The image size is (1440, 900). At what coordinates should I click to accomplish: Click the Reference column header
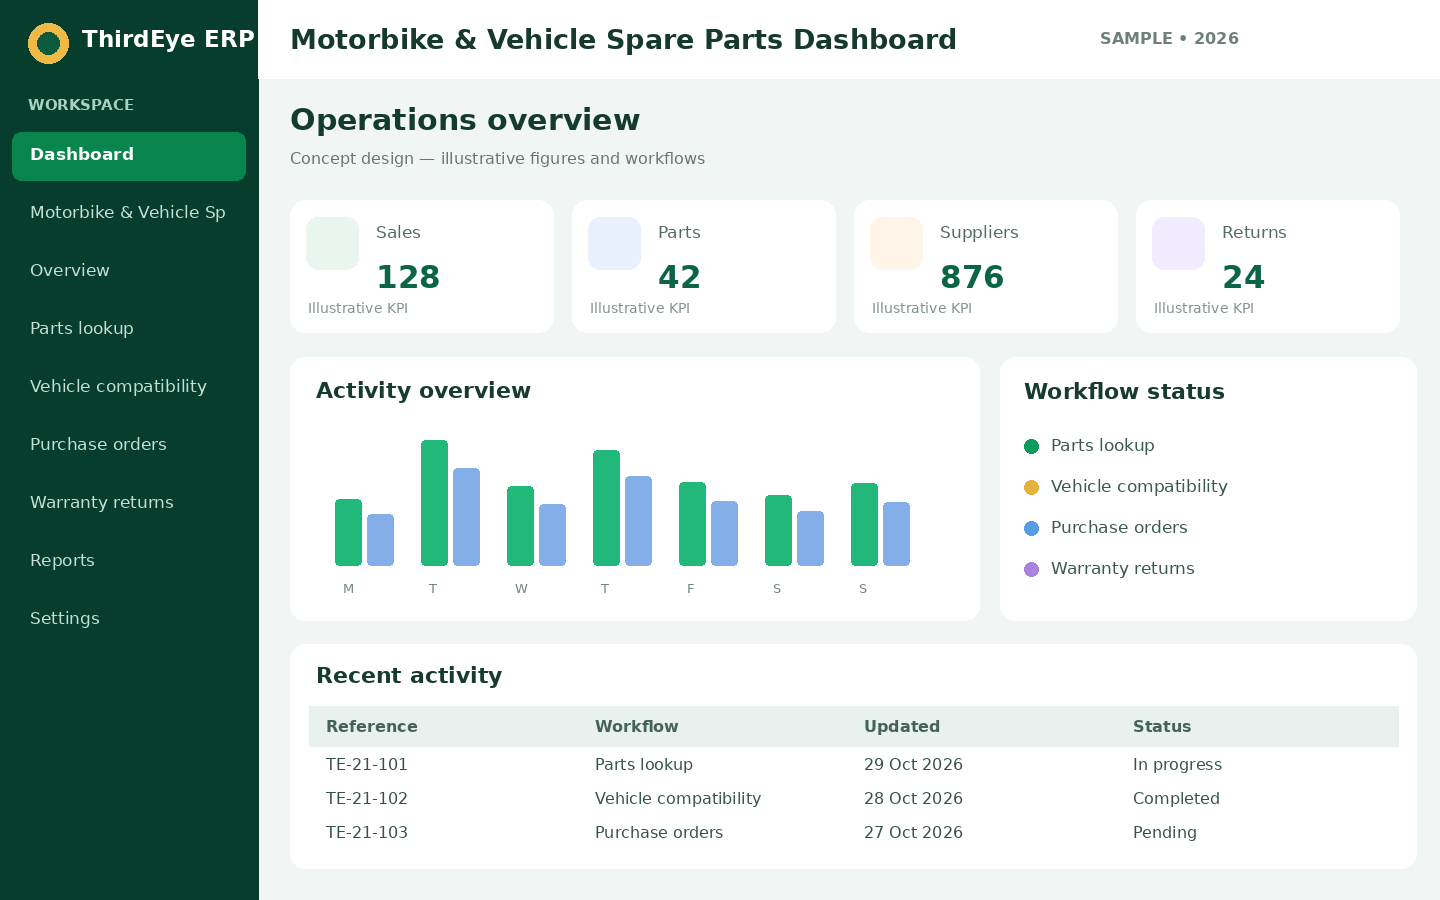(x=372, y=727)
